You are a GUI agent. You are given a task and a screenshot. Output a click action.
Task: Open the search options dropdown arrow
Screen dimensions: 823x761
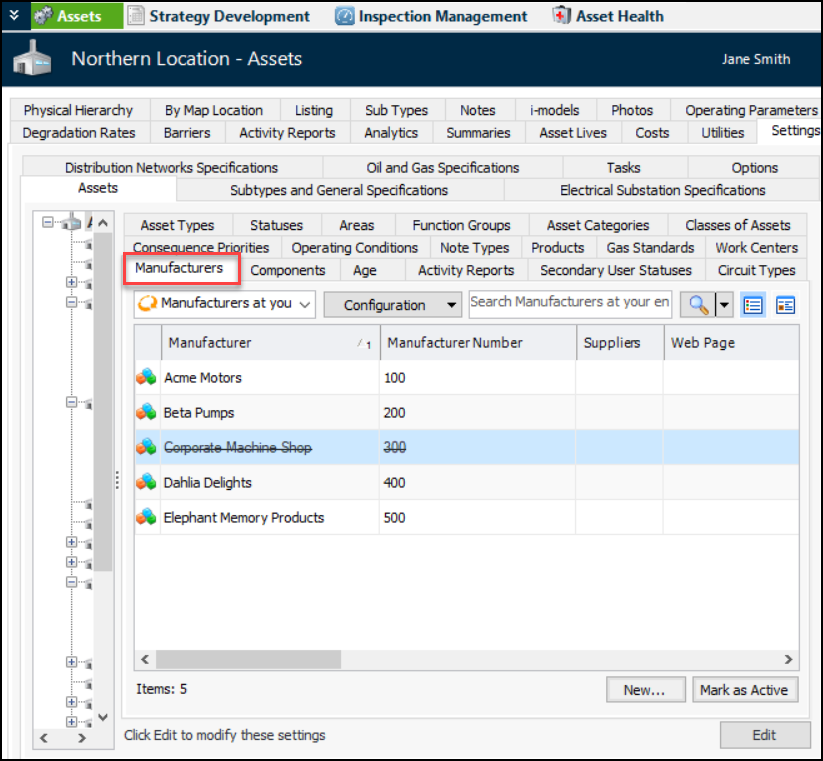(x=724, y=305)
